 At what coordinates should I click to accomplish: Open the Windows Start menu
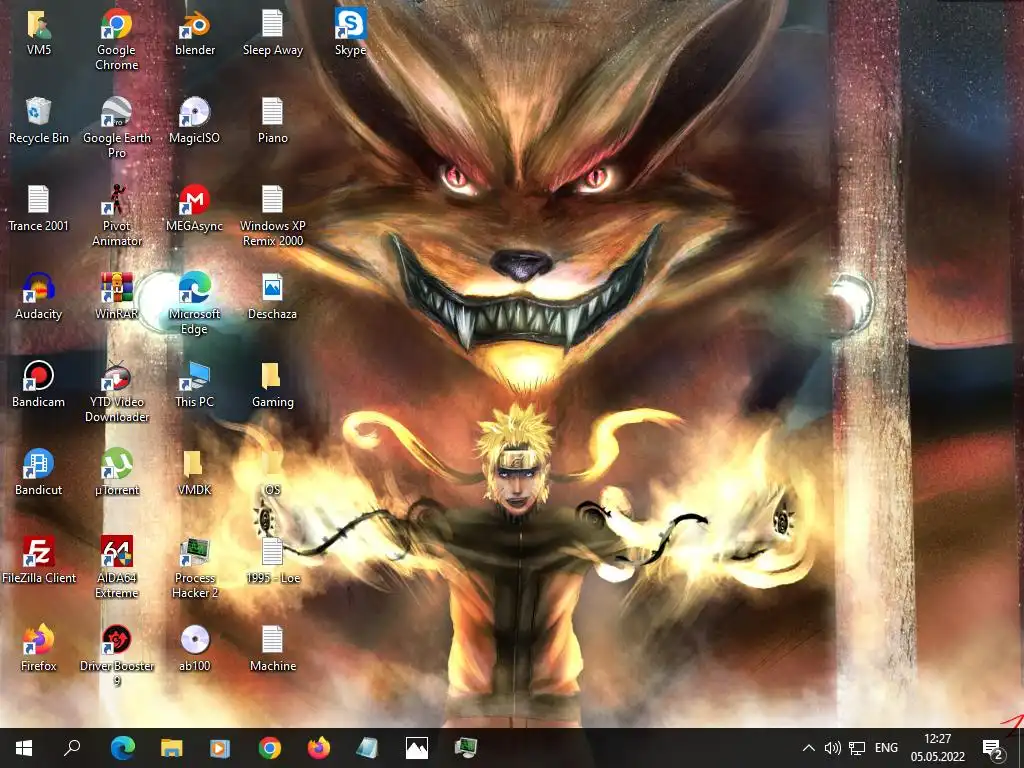pyautogui.click(x=24, y=748)
